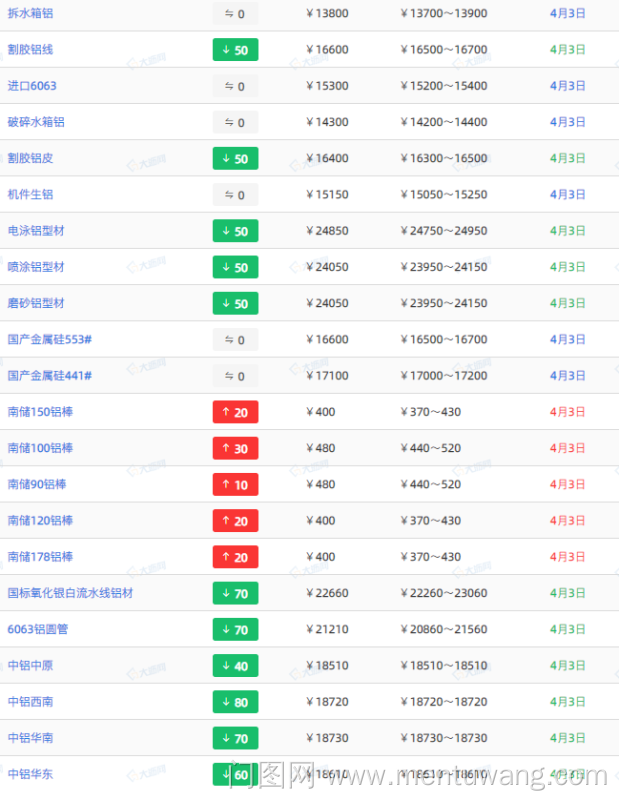Open the 国产金属硅441# entry

tap(50, 376)
